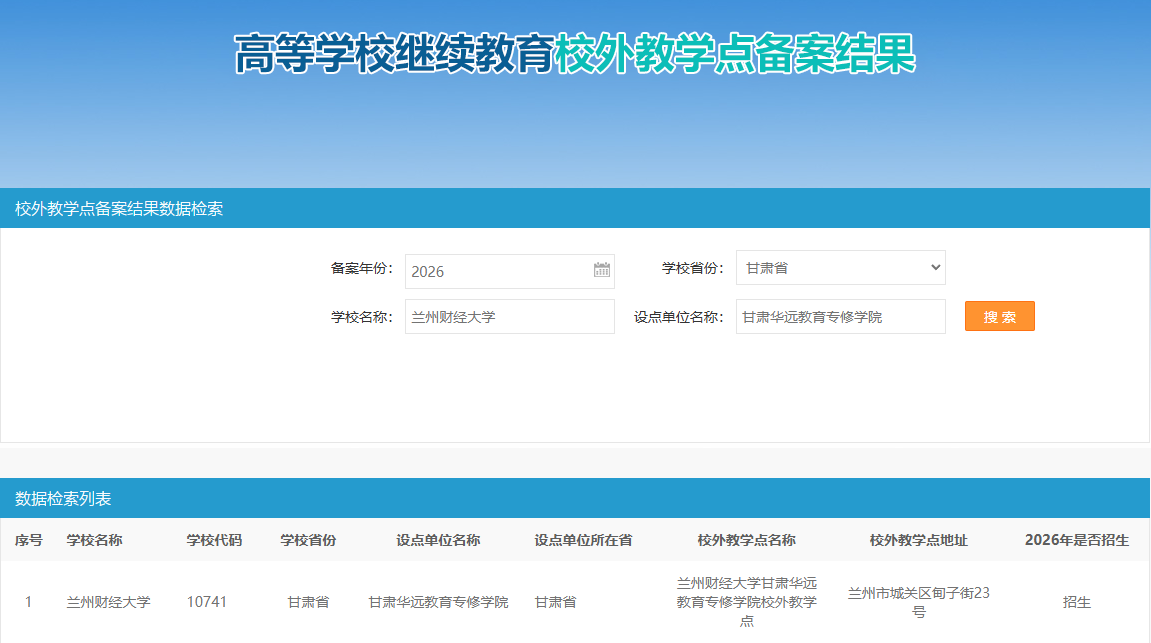This screenshot has height=643, width=1151.
Task: Click the 设点单位所在省 column header
Action: tap(583, 540)
